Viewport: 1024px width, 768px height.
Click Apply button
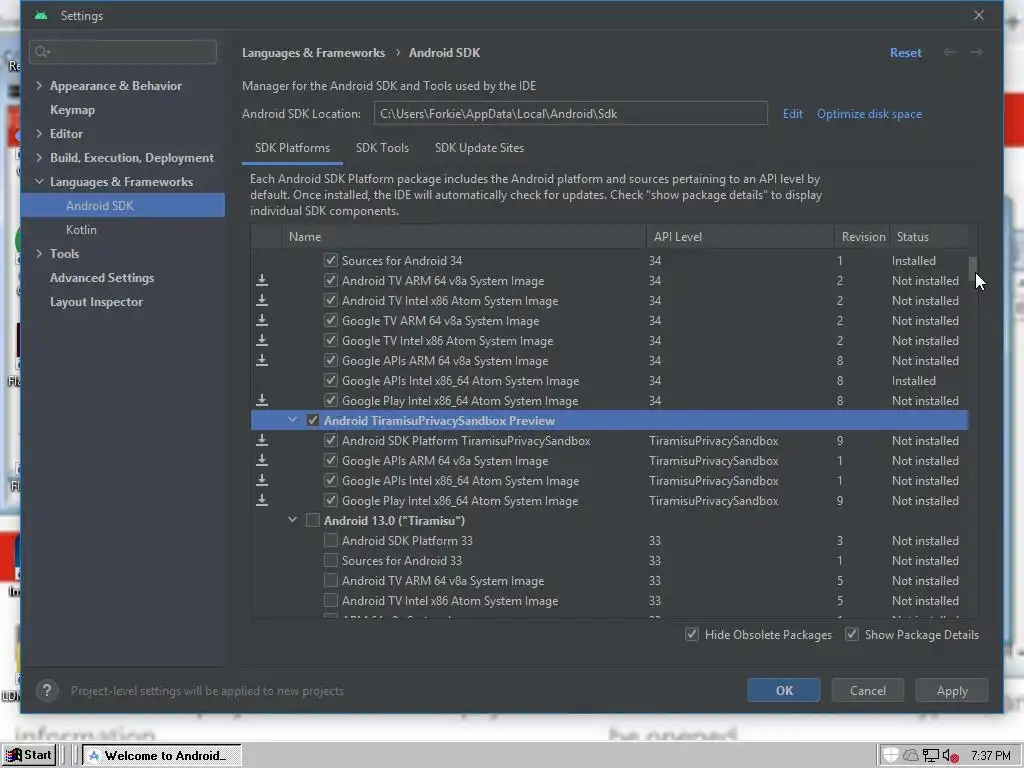952,690
